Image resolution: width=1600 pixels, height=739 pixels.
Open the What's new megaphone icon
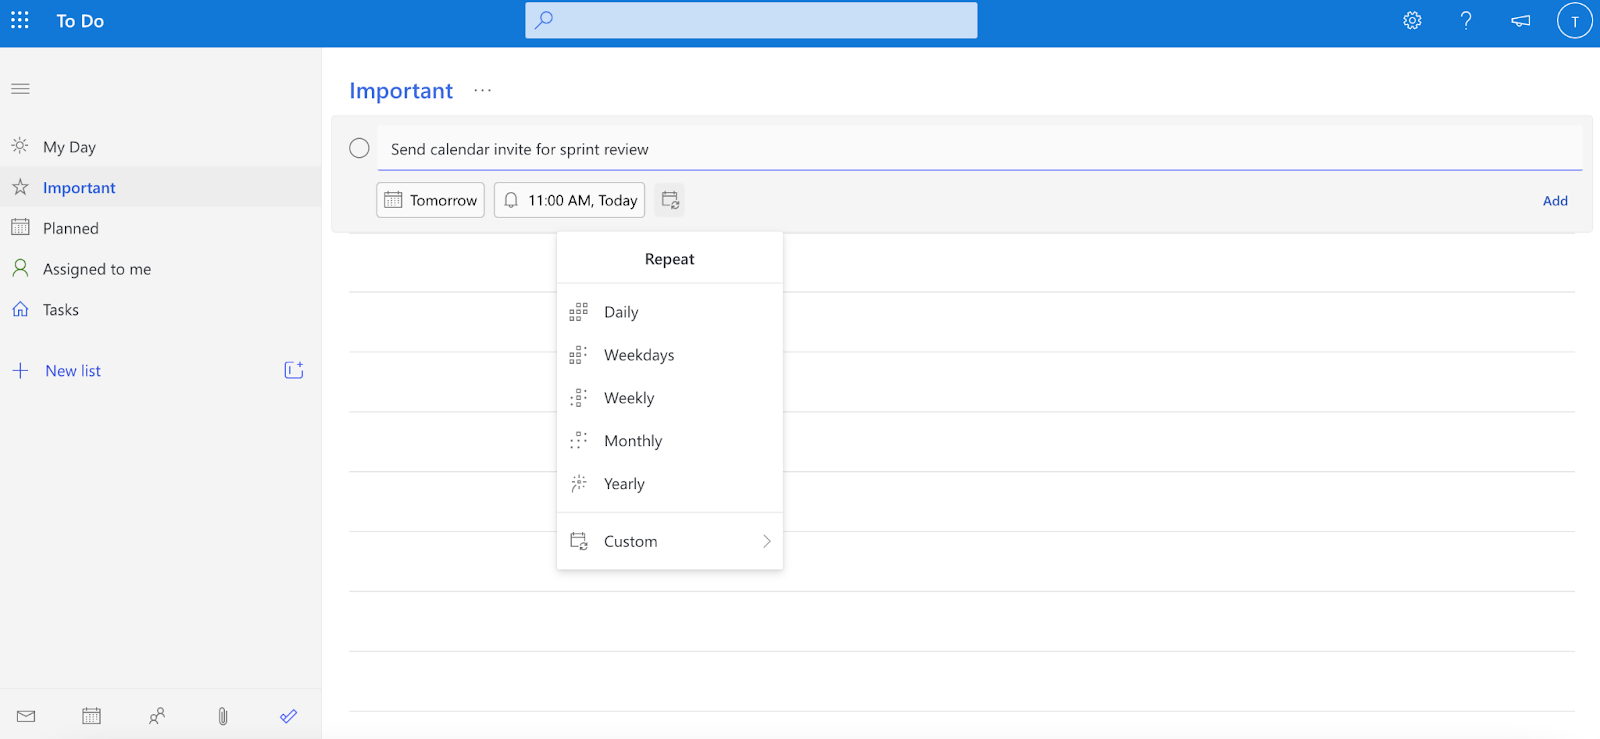coord(1520,20)
